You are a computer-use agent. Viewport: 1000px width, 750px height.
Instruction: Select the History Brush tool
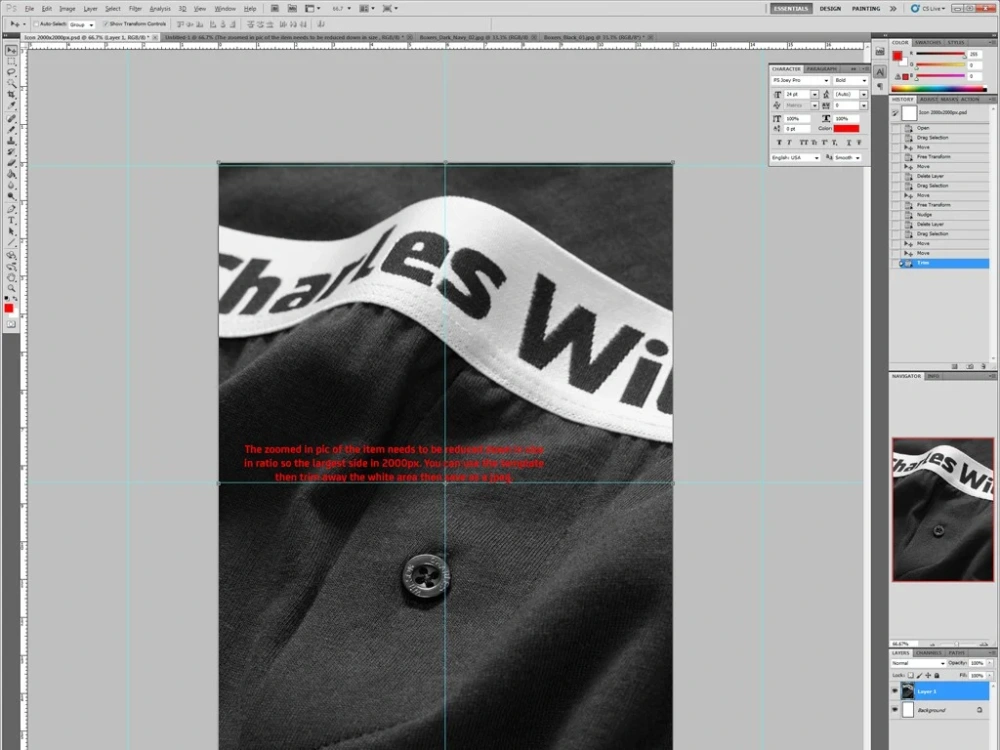(x=11, y=152)
